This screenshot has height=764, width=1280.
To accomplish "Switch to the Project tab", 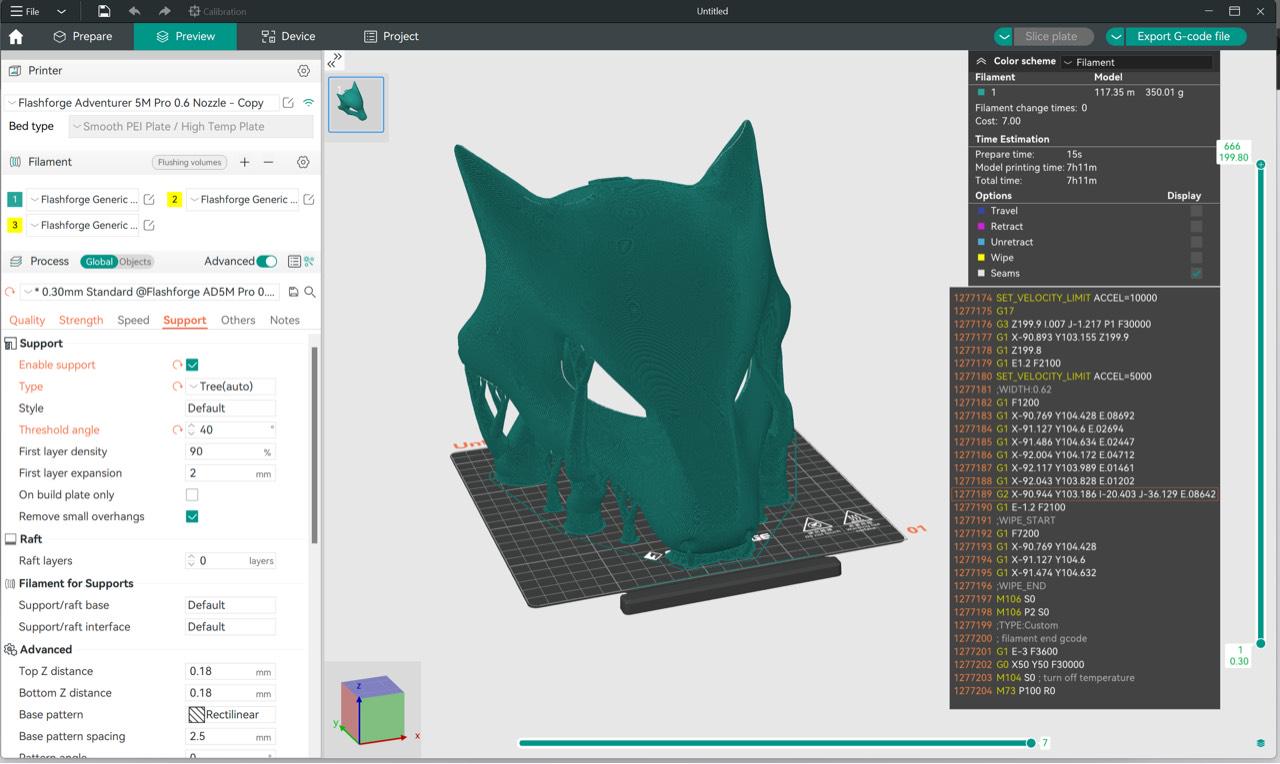I will pyautogui.click(x=391, y=36).
